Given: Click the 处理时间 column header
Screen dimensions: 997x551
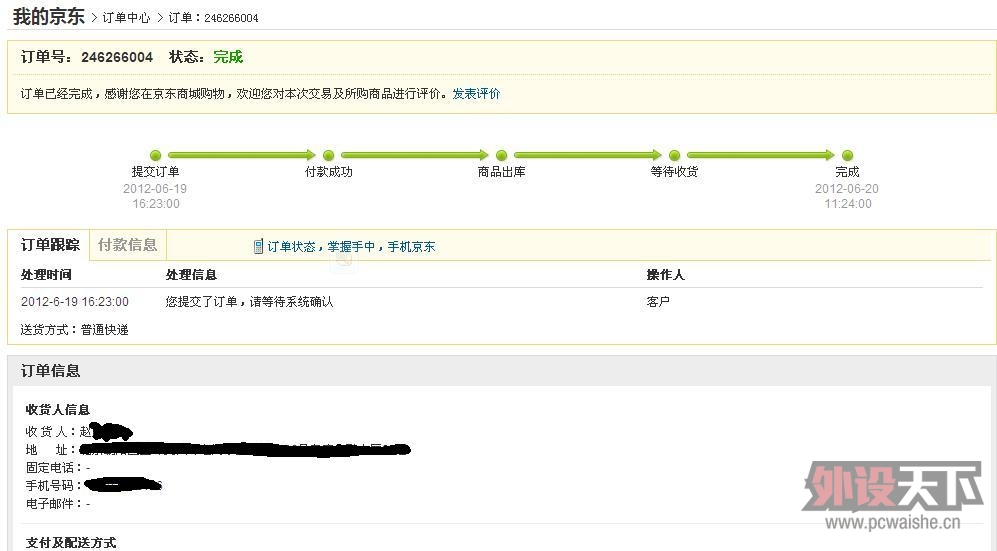Looking at the screenshot, I should (x=46, y=275).
